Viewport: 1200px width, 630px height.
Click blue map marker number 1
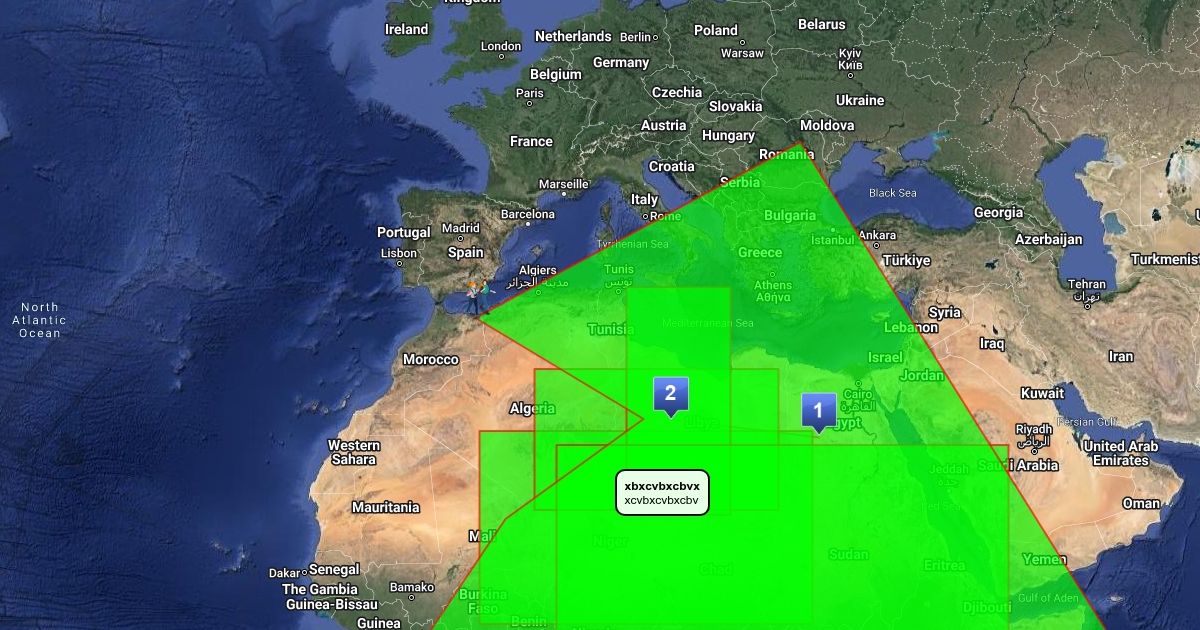pyautogui.click(x=818, y=411)
